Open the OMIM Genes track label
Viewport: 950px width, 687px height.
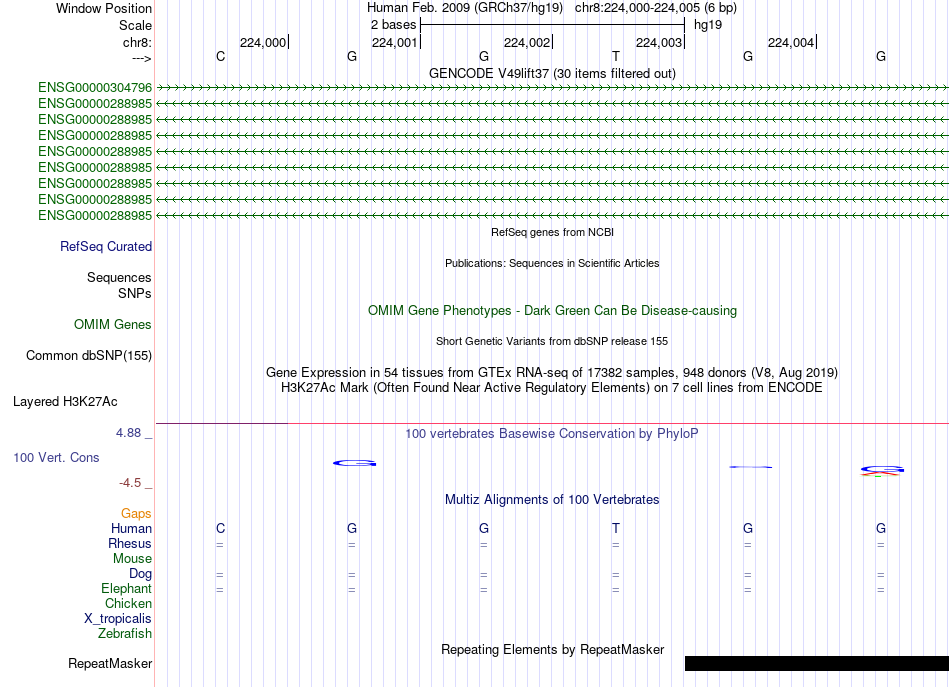click(x=112, y=324)
